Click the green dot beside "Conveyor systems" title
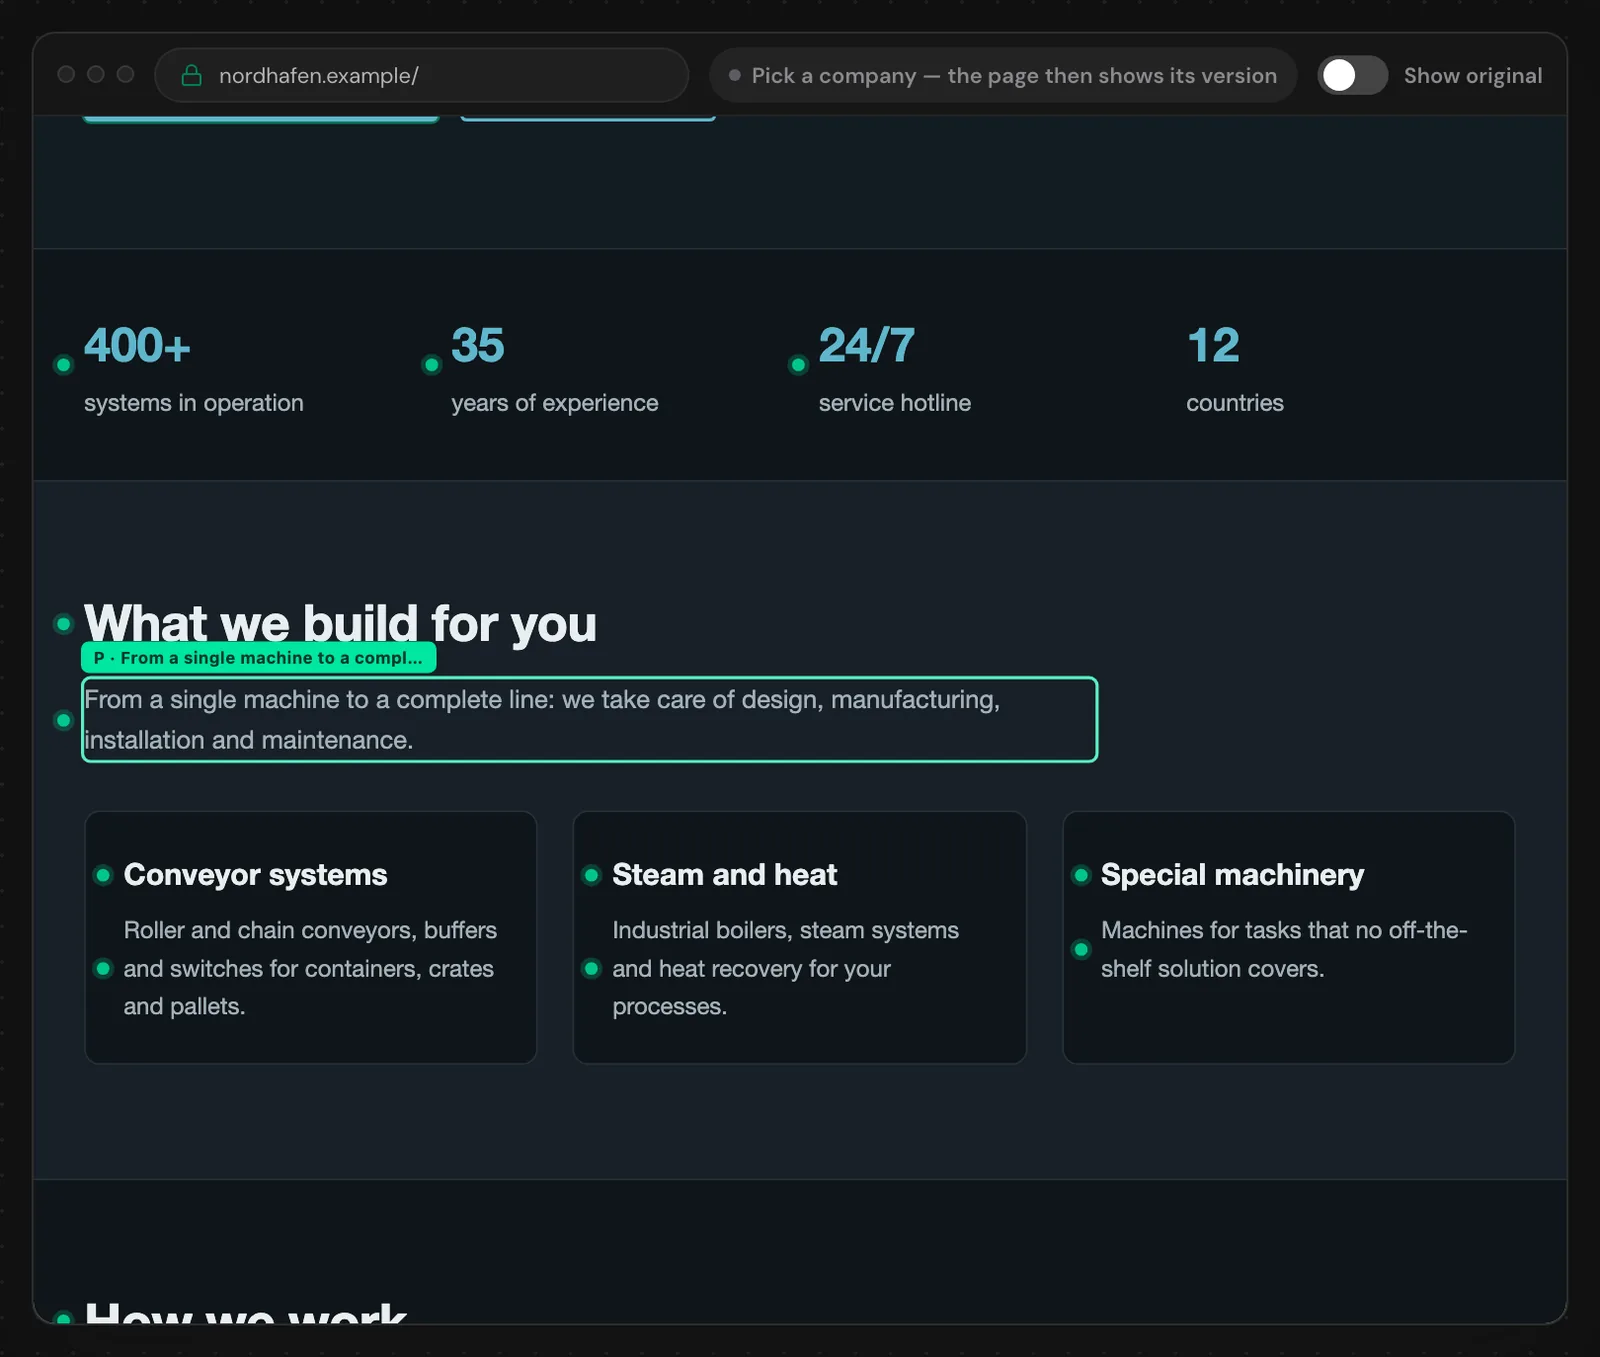 click(x=102, y=876)
